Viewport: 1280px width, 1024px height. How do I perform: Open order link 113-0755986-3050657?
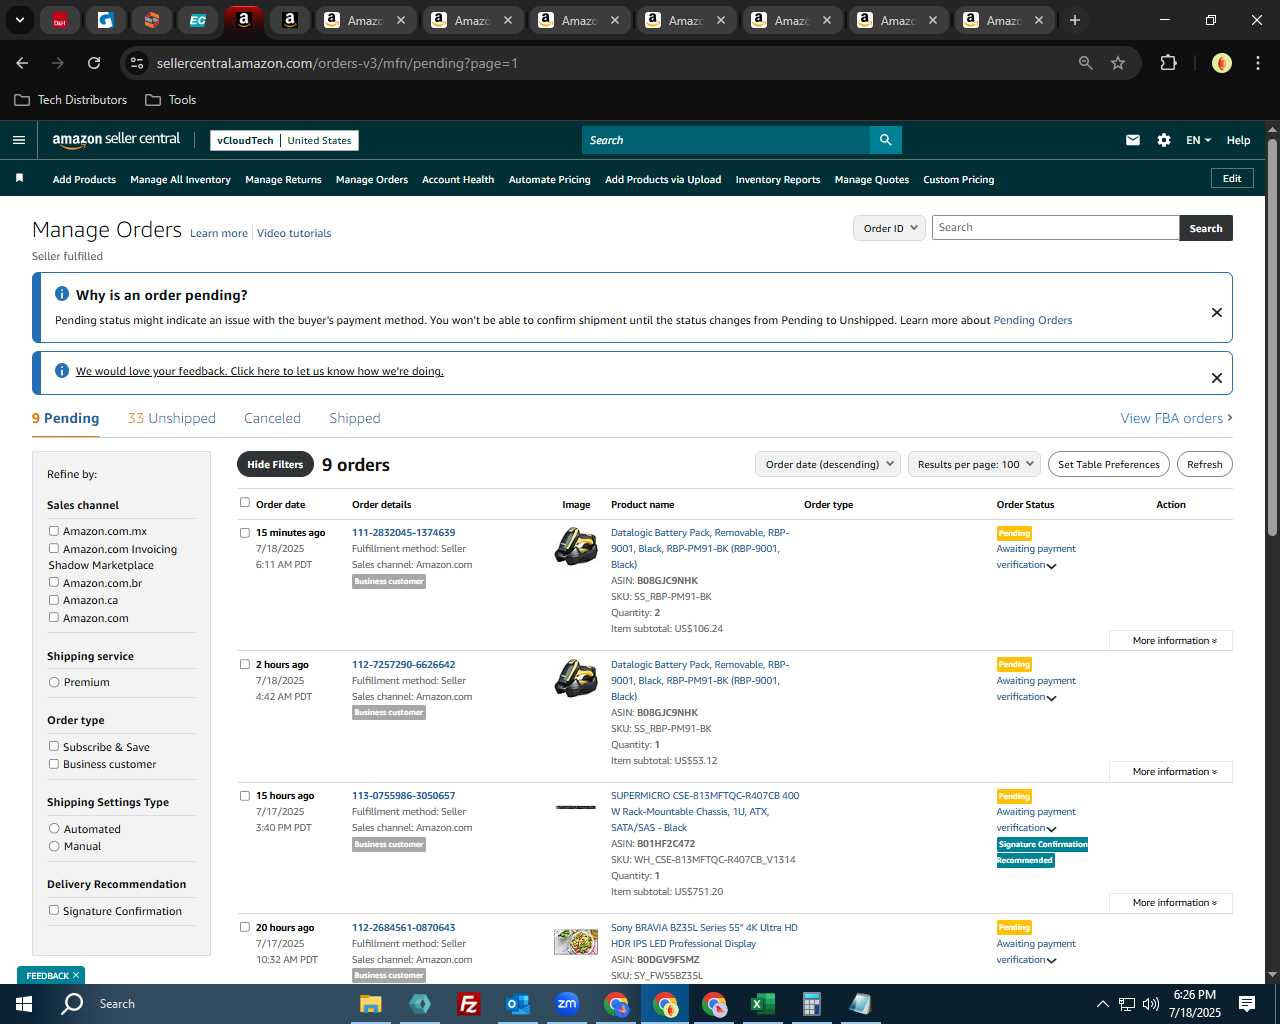tap(403, 796)
